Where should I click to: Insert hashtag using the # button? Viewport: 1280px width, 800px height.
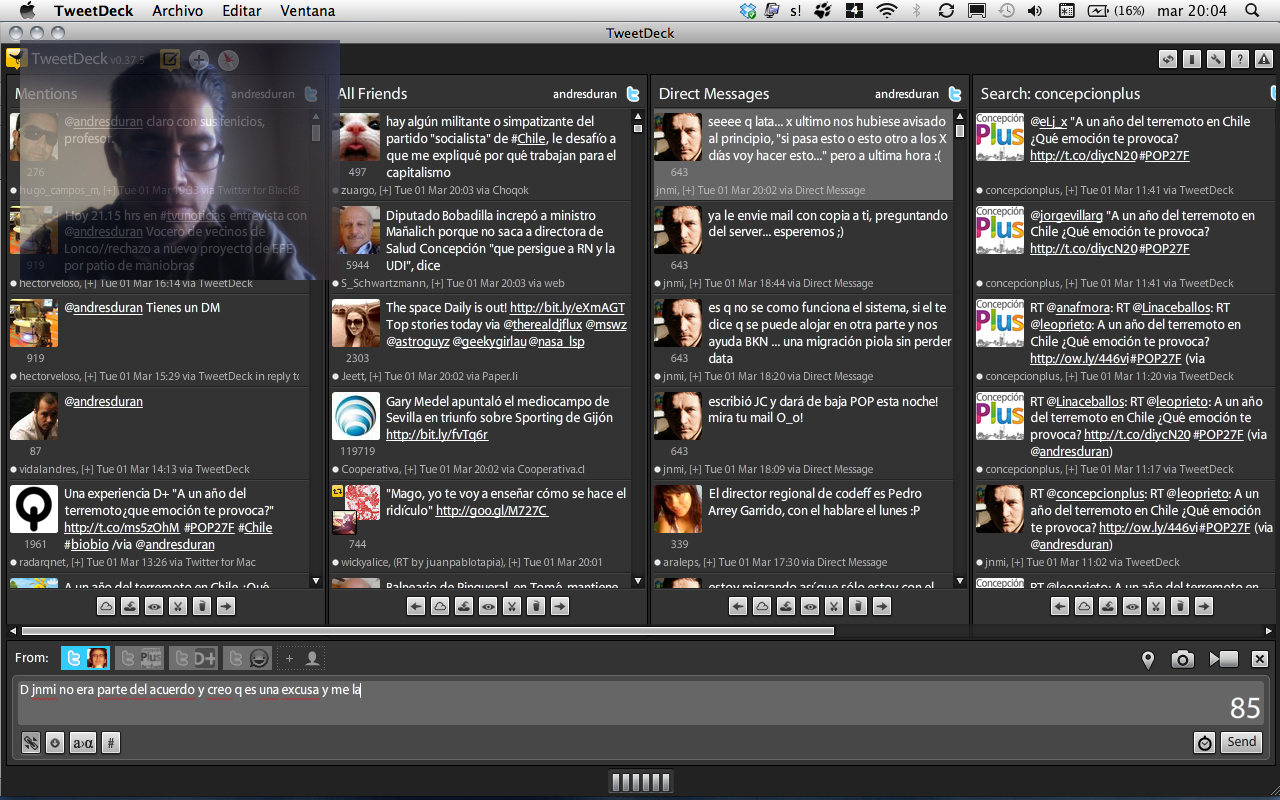pos(111,743)
